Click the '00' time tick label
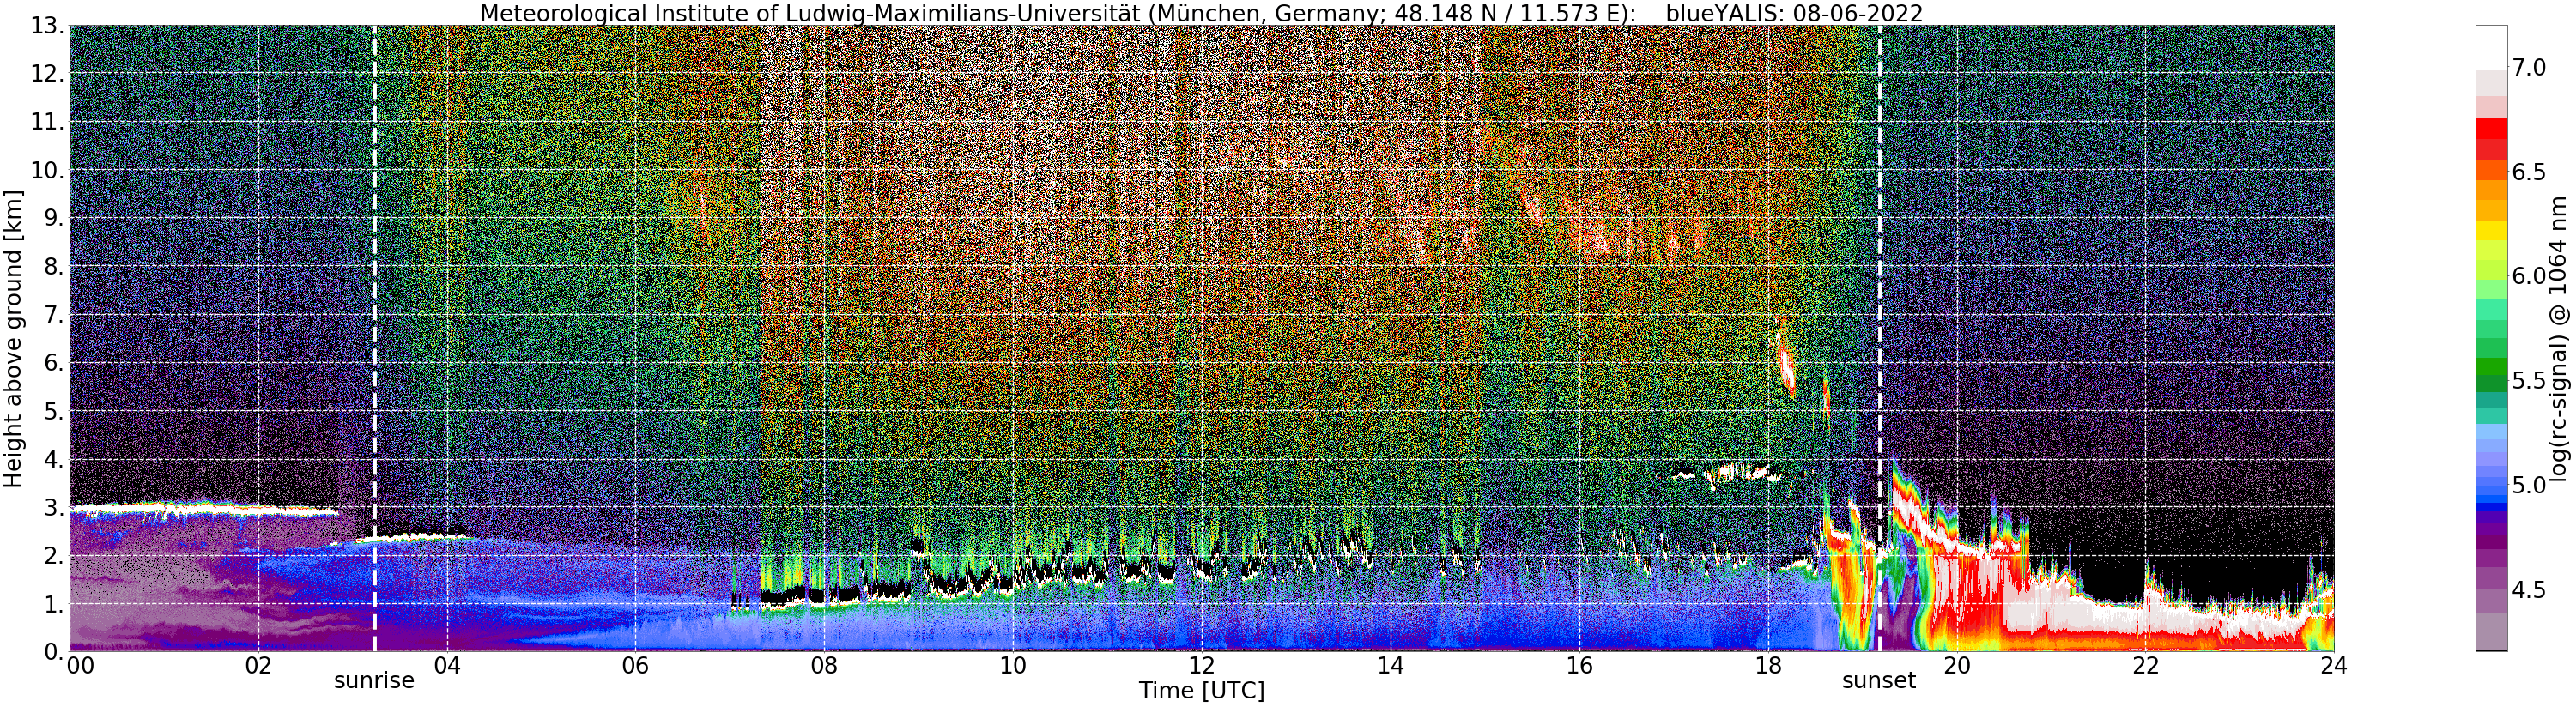 [80, 666]
